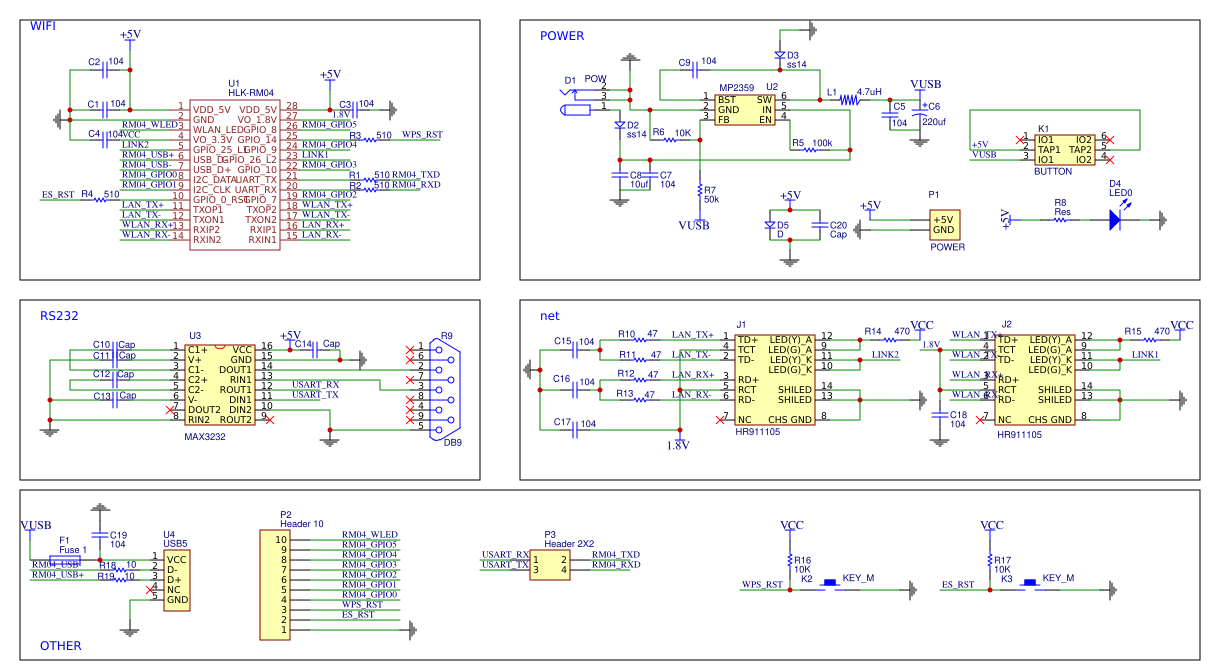Click the USB5 connector U4
This screenshot has height=670, width=1210.
coord(175,579)
